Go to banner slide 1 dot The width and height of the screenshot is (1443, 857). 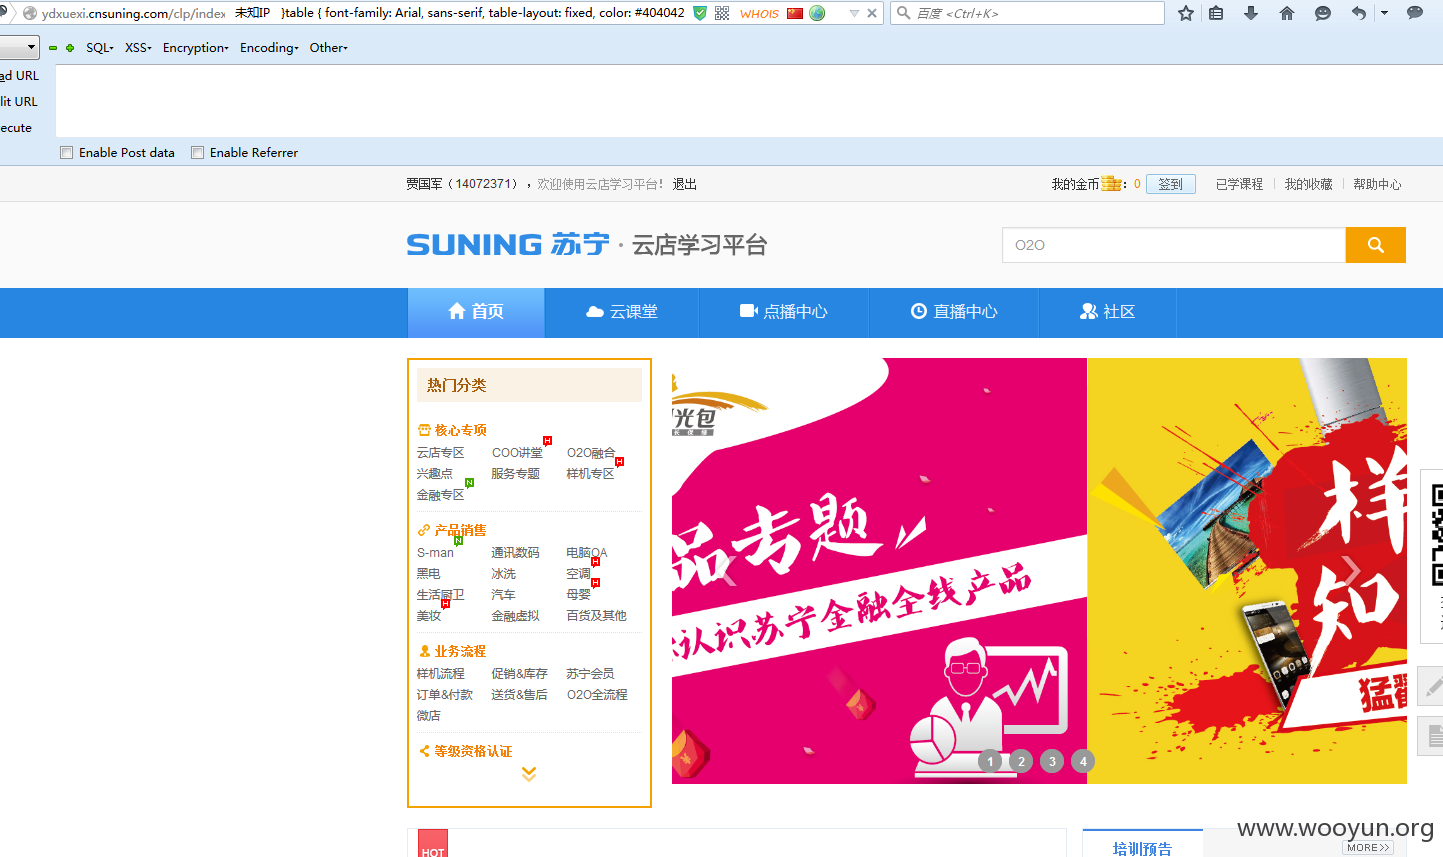pyautogui.click(x=990, y=761)
